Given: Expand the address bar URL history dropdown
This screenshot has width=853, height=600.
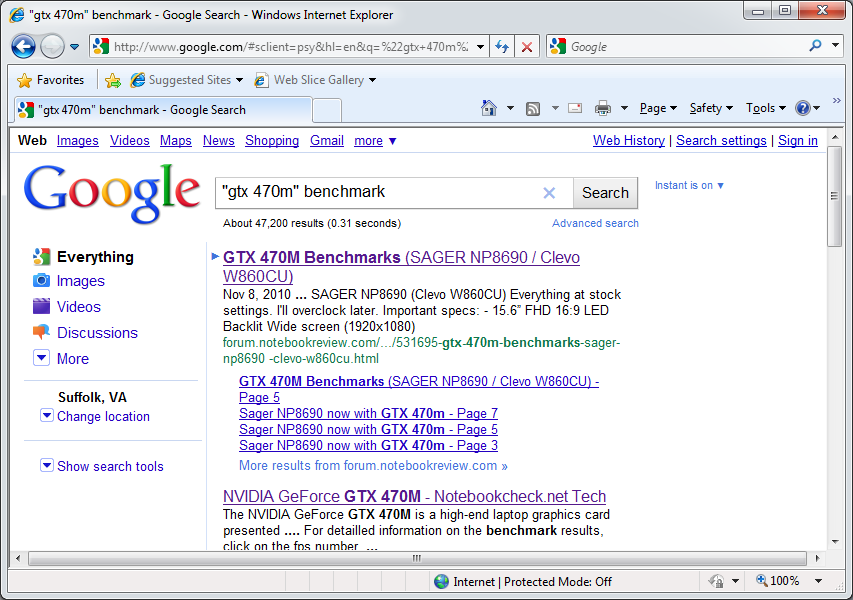Looking at the screenshot, I should [x=480, y=47].
